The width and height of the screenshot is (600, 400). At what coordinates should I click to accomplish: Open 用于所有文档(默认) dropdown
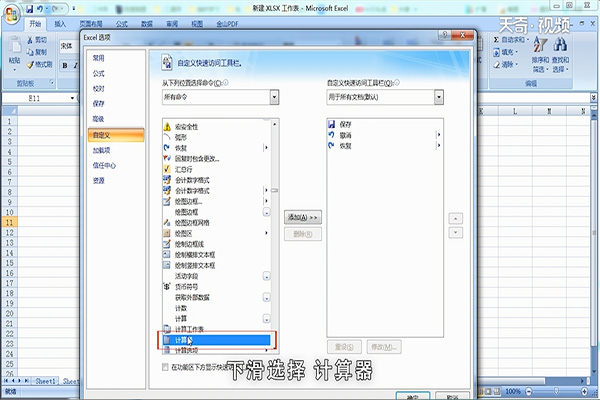coord(439,97)
